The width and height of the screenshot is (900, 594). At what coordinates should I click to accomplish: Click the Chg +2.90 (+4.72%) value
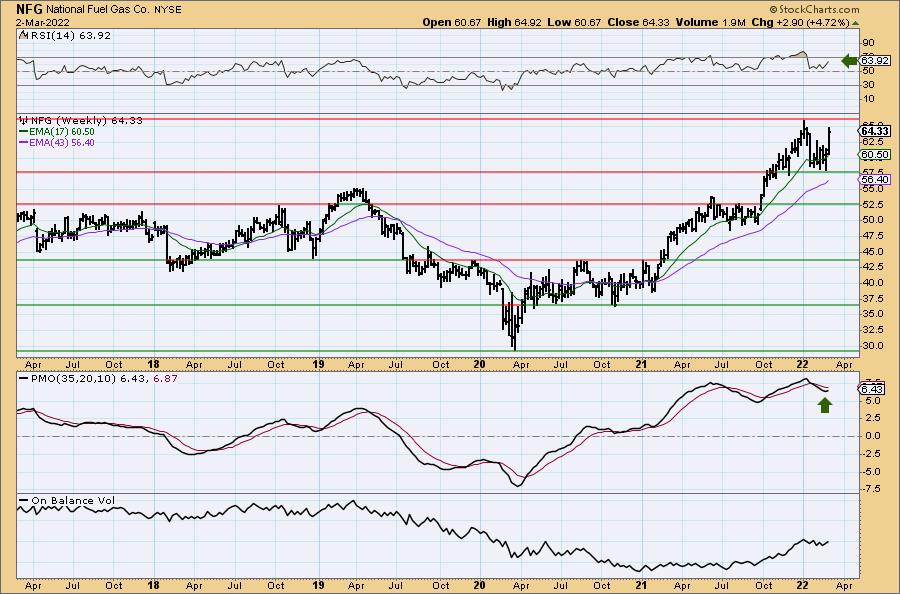800,22
